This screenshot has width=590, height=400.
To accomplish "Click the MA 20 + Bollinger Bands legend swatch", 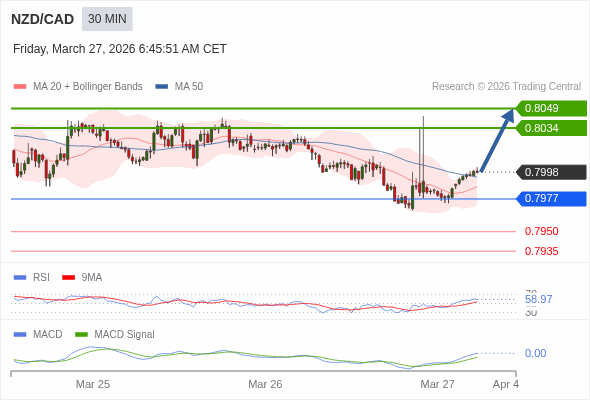I will (x=20, y=87).
